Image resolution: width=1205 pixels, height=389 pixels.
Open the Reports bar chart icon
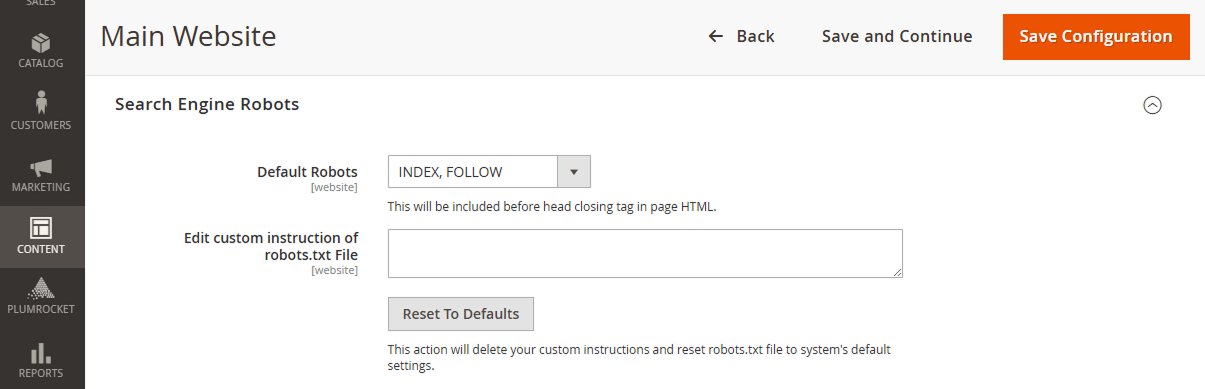(42, 352)
